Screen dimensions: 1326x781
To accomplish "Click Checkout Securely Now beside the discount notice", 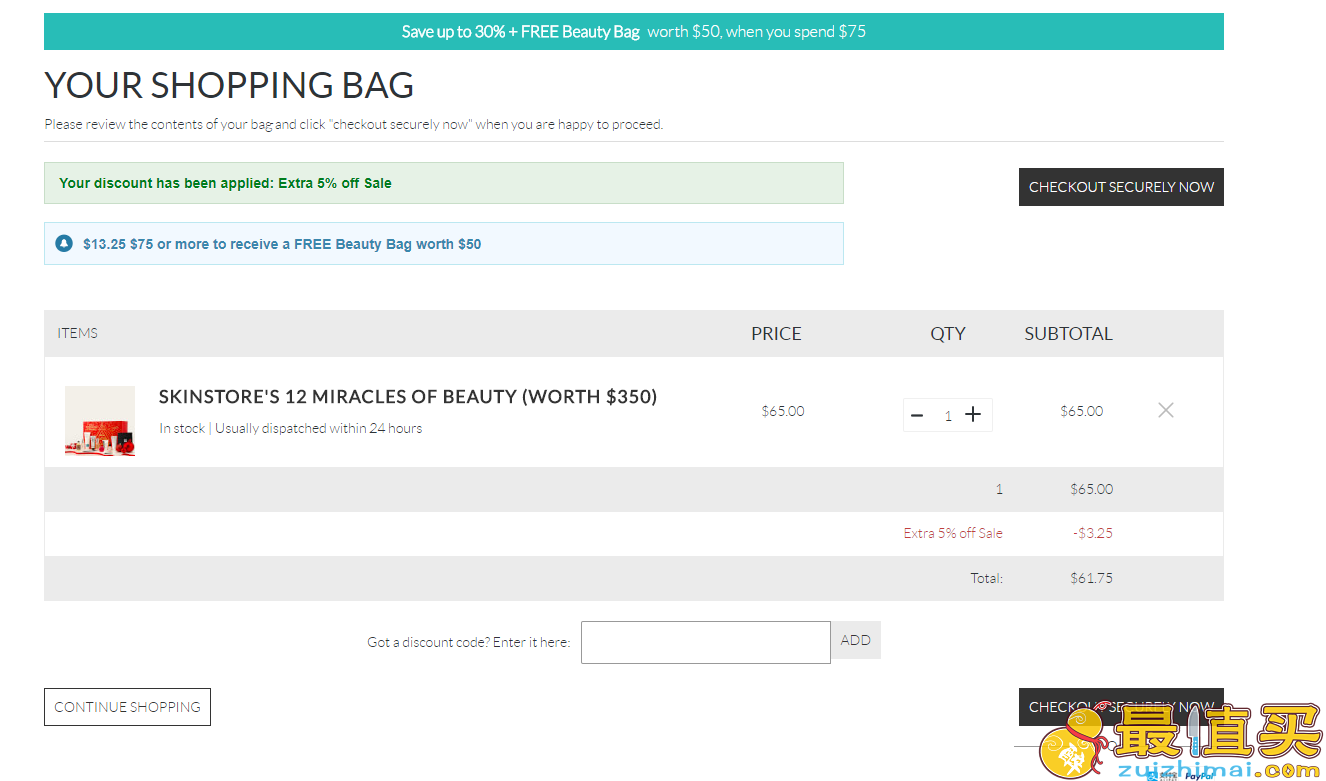I will 1121,187.
